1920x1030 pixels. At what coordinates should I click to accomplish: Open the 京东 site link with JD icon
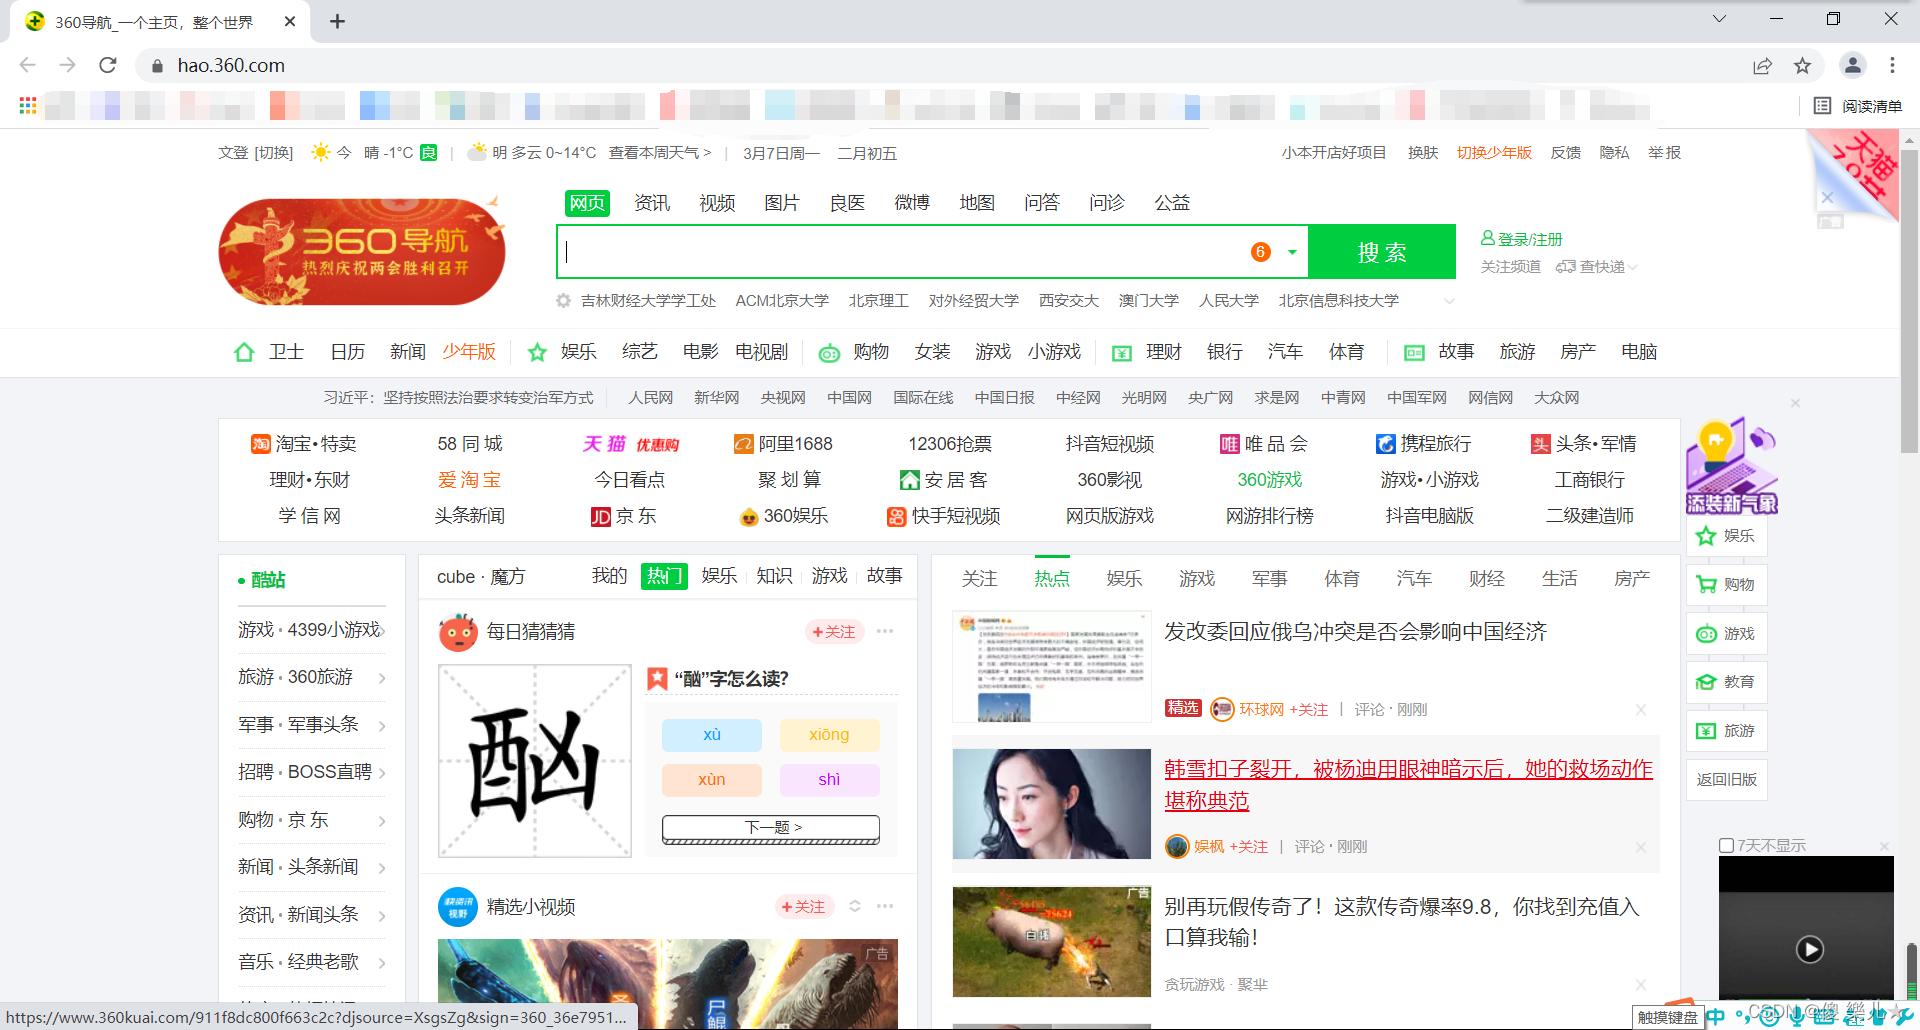point(624,516)
